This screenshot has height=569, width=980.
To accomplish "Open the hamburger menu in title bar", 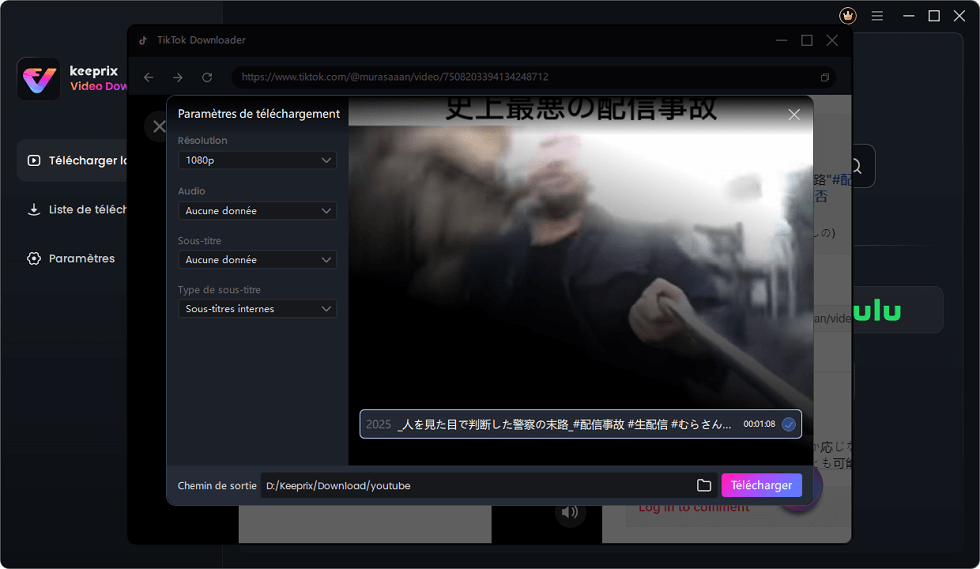I will (x=878, y=16).
